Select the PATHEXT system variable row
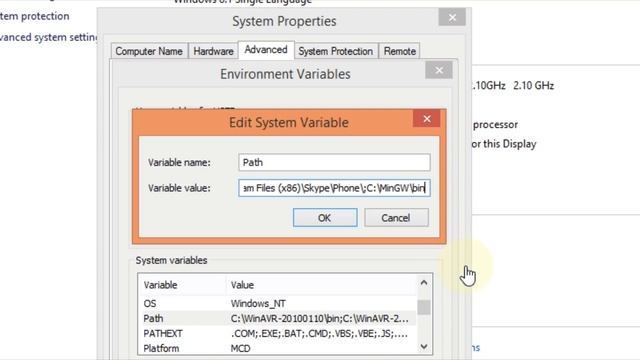This screenshot has height=360, width=640. click(278, 333)
